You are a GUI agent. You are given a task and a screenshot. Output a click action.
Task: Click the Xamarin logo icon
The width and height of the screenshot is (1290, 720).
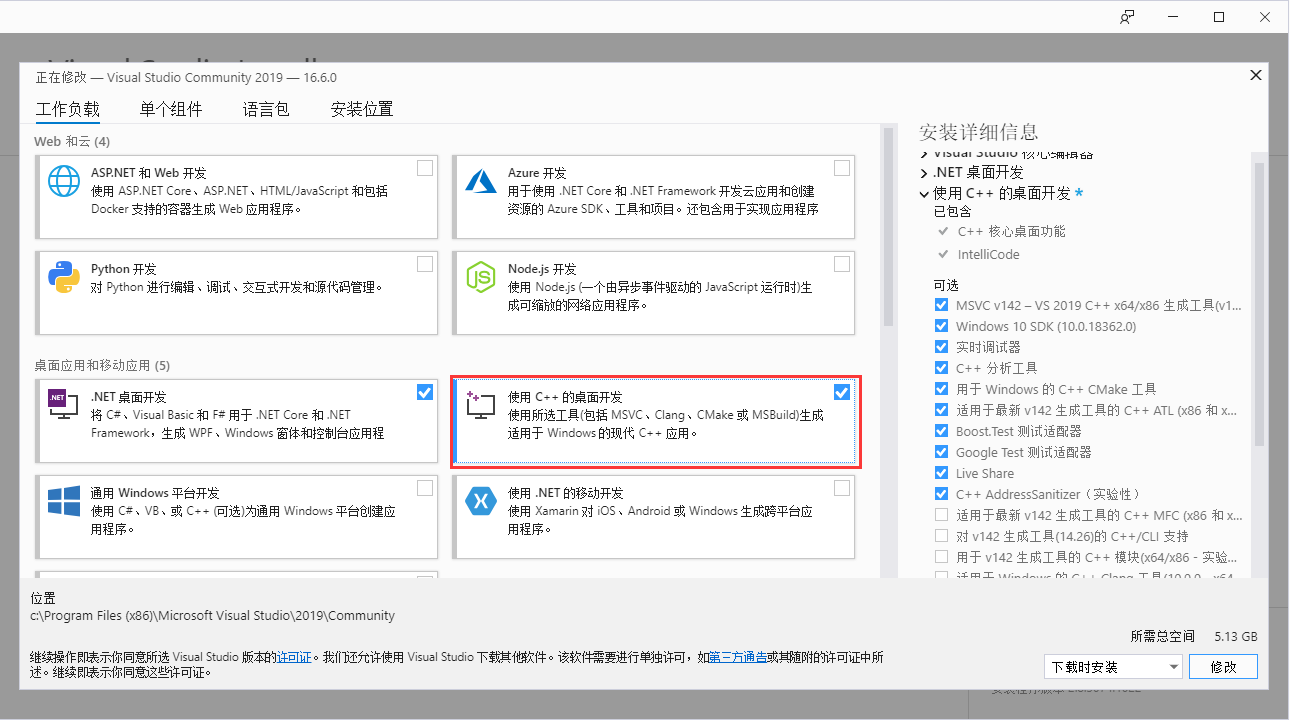[481, 501]
